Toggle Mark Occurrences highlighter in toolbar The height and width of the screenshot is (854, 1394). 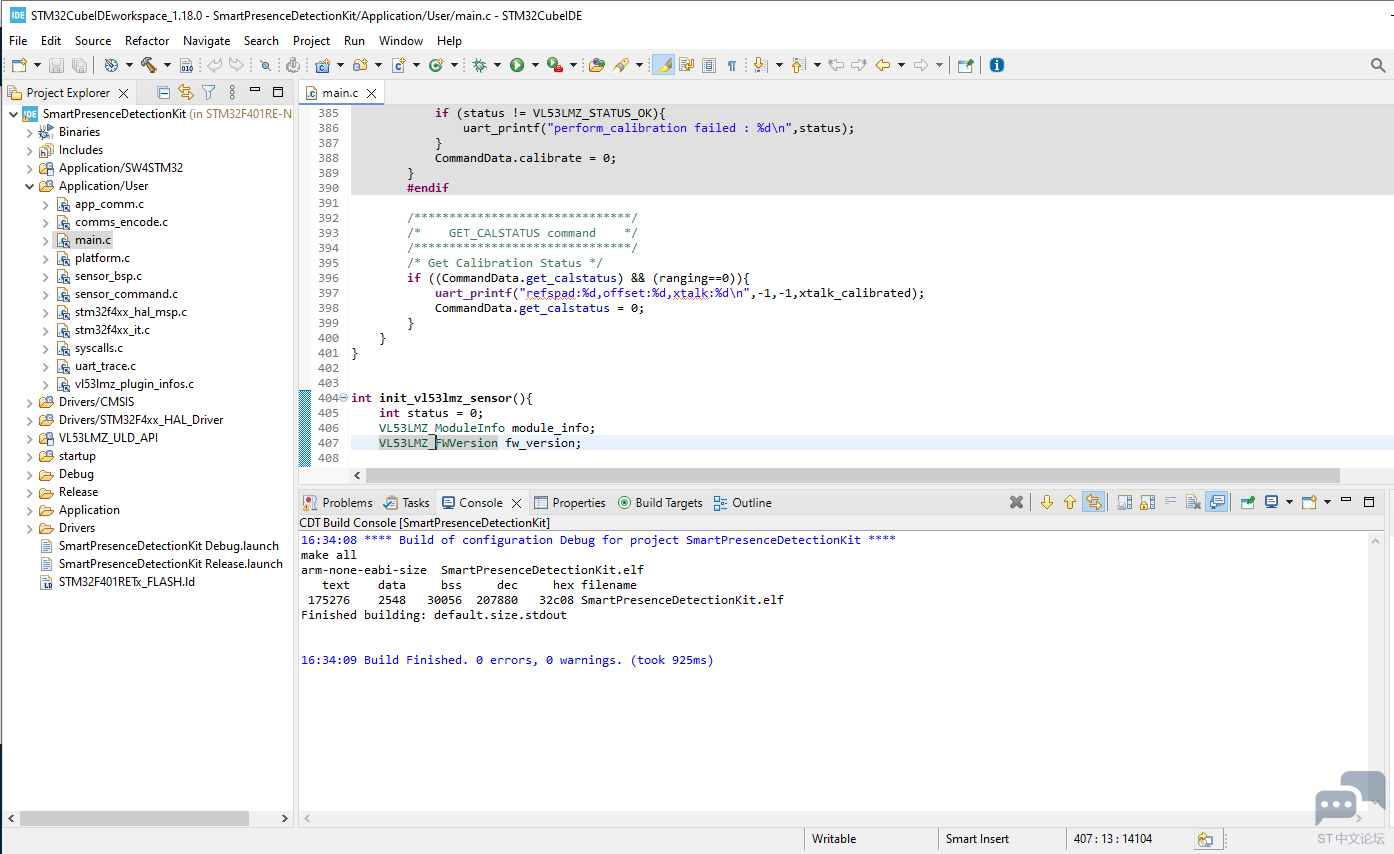point(663,65)
